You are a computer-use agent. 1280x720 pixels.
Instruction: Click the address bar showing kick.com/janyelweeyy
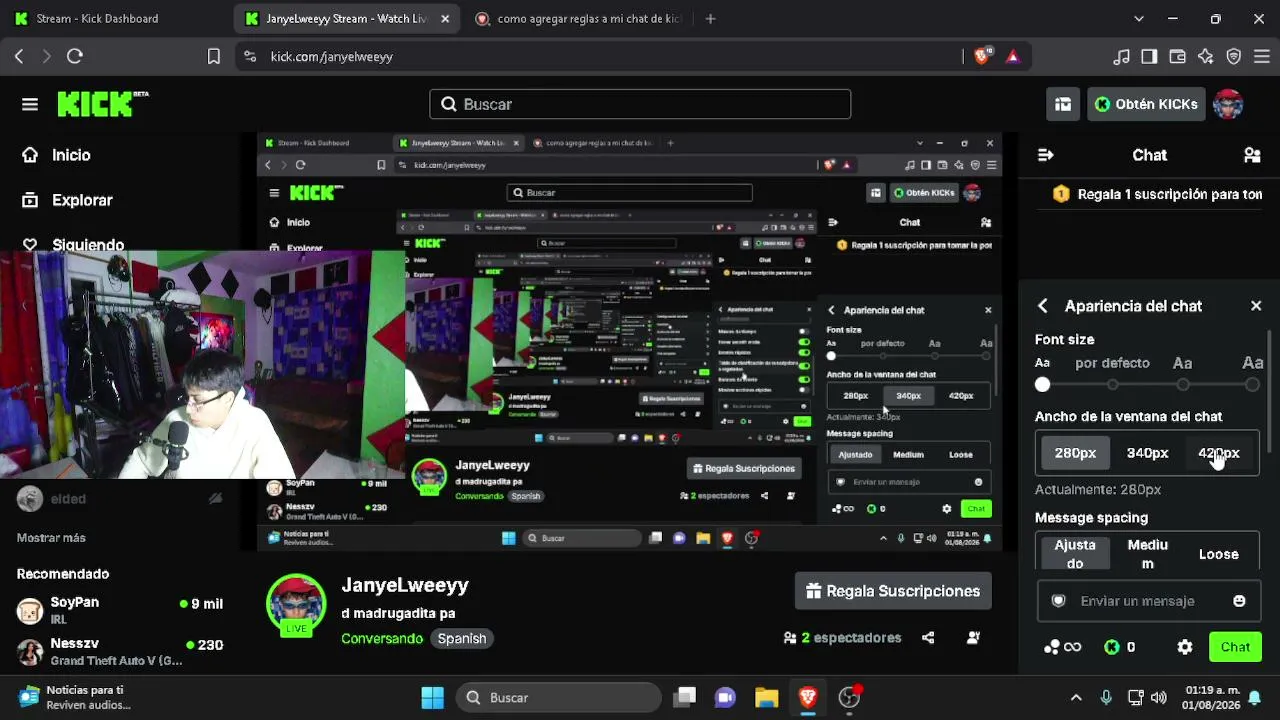[x=600, y=57]
